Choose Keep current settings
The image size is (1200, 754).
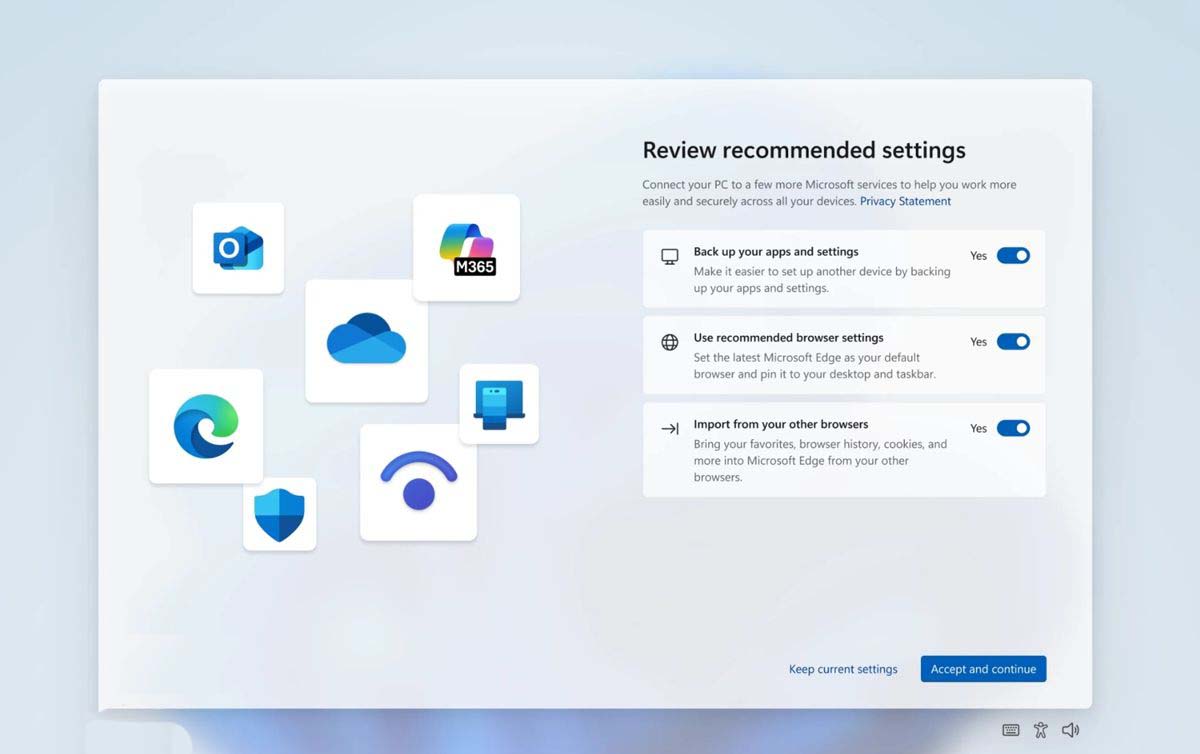[843, 669]
